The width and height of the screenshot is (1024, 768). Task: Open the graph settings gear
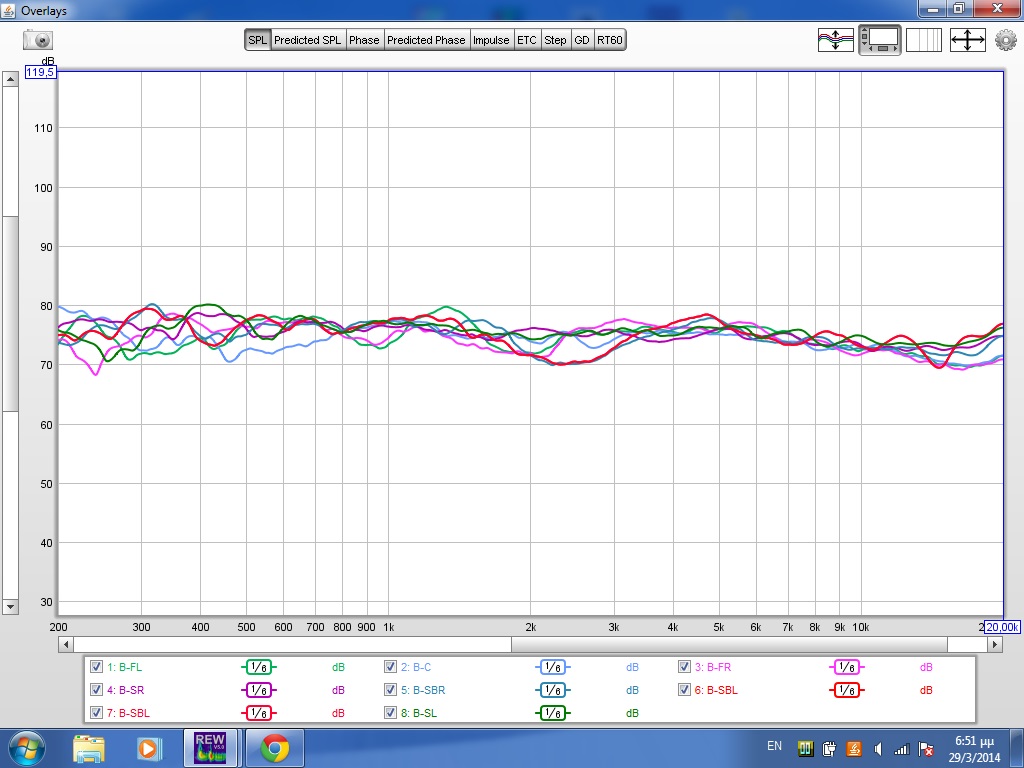pos(1006,40)
